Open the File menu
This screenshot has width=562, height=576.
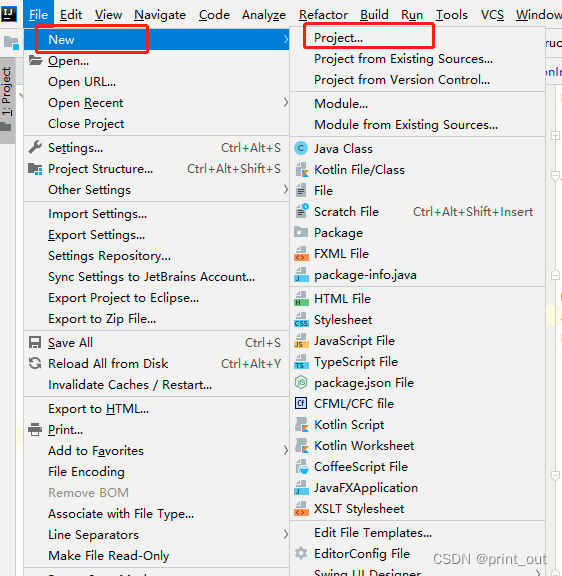point(39,15)
